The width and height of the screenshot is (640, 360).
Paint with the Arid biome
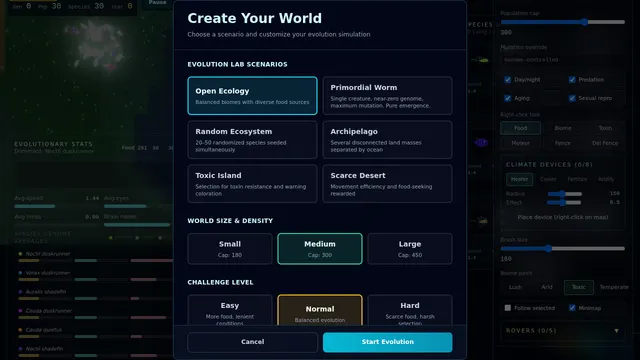pyautogui.click(x=547, y=287)
